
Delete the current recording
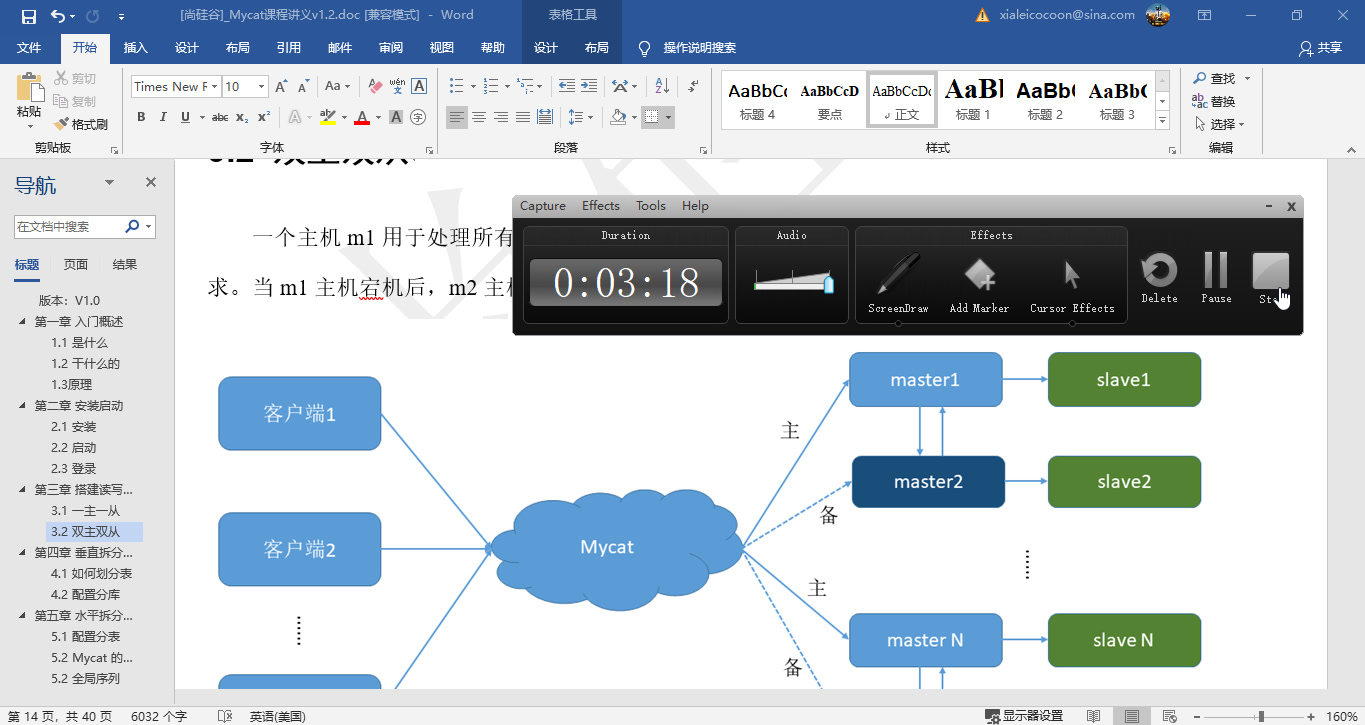1159,276
